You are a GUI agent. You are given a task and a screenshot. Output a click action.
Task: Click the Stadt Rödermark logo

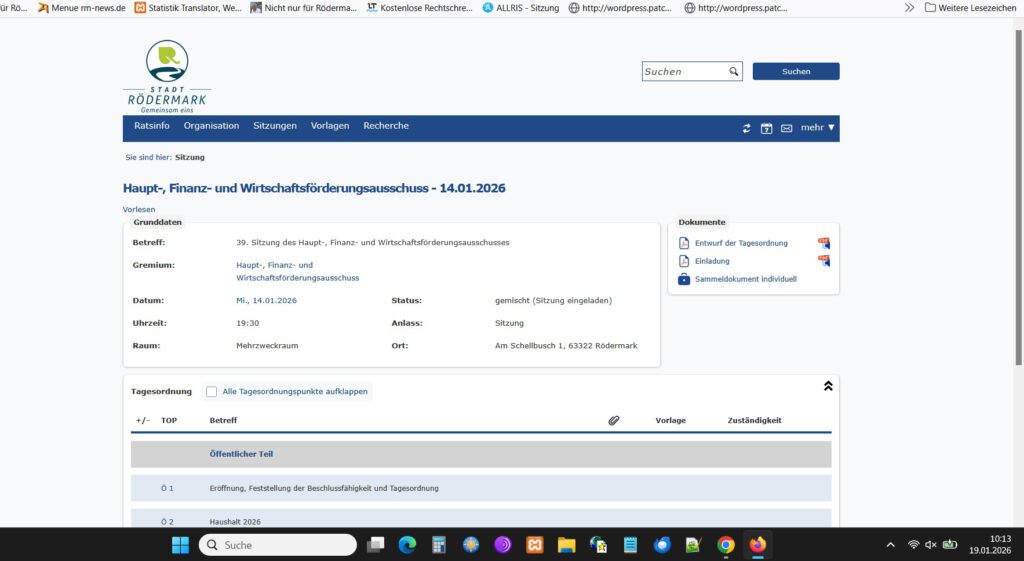click(x=167, y=75)
